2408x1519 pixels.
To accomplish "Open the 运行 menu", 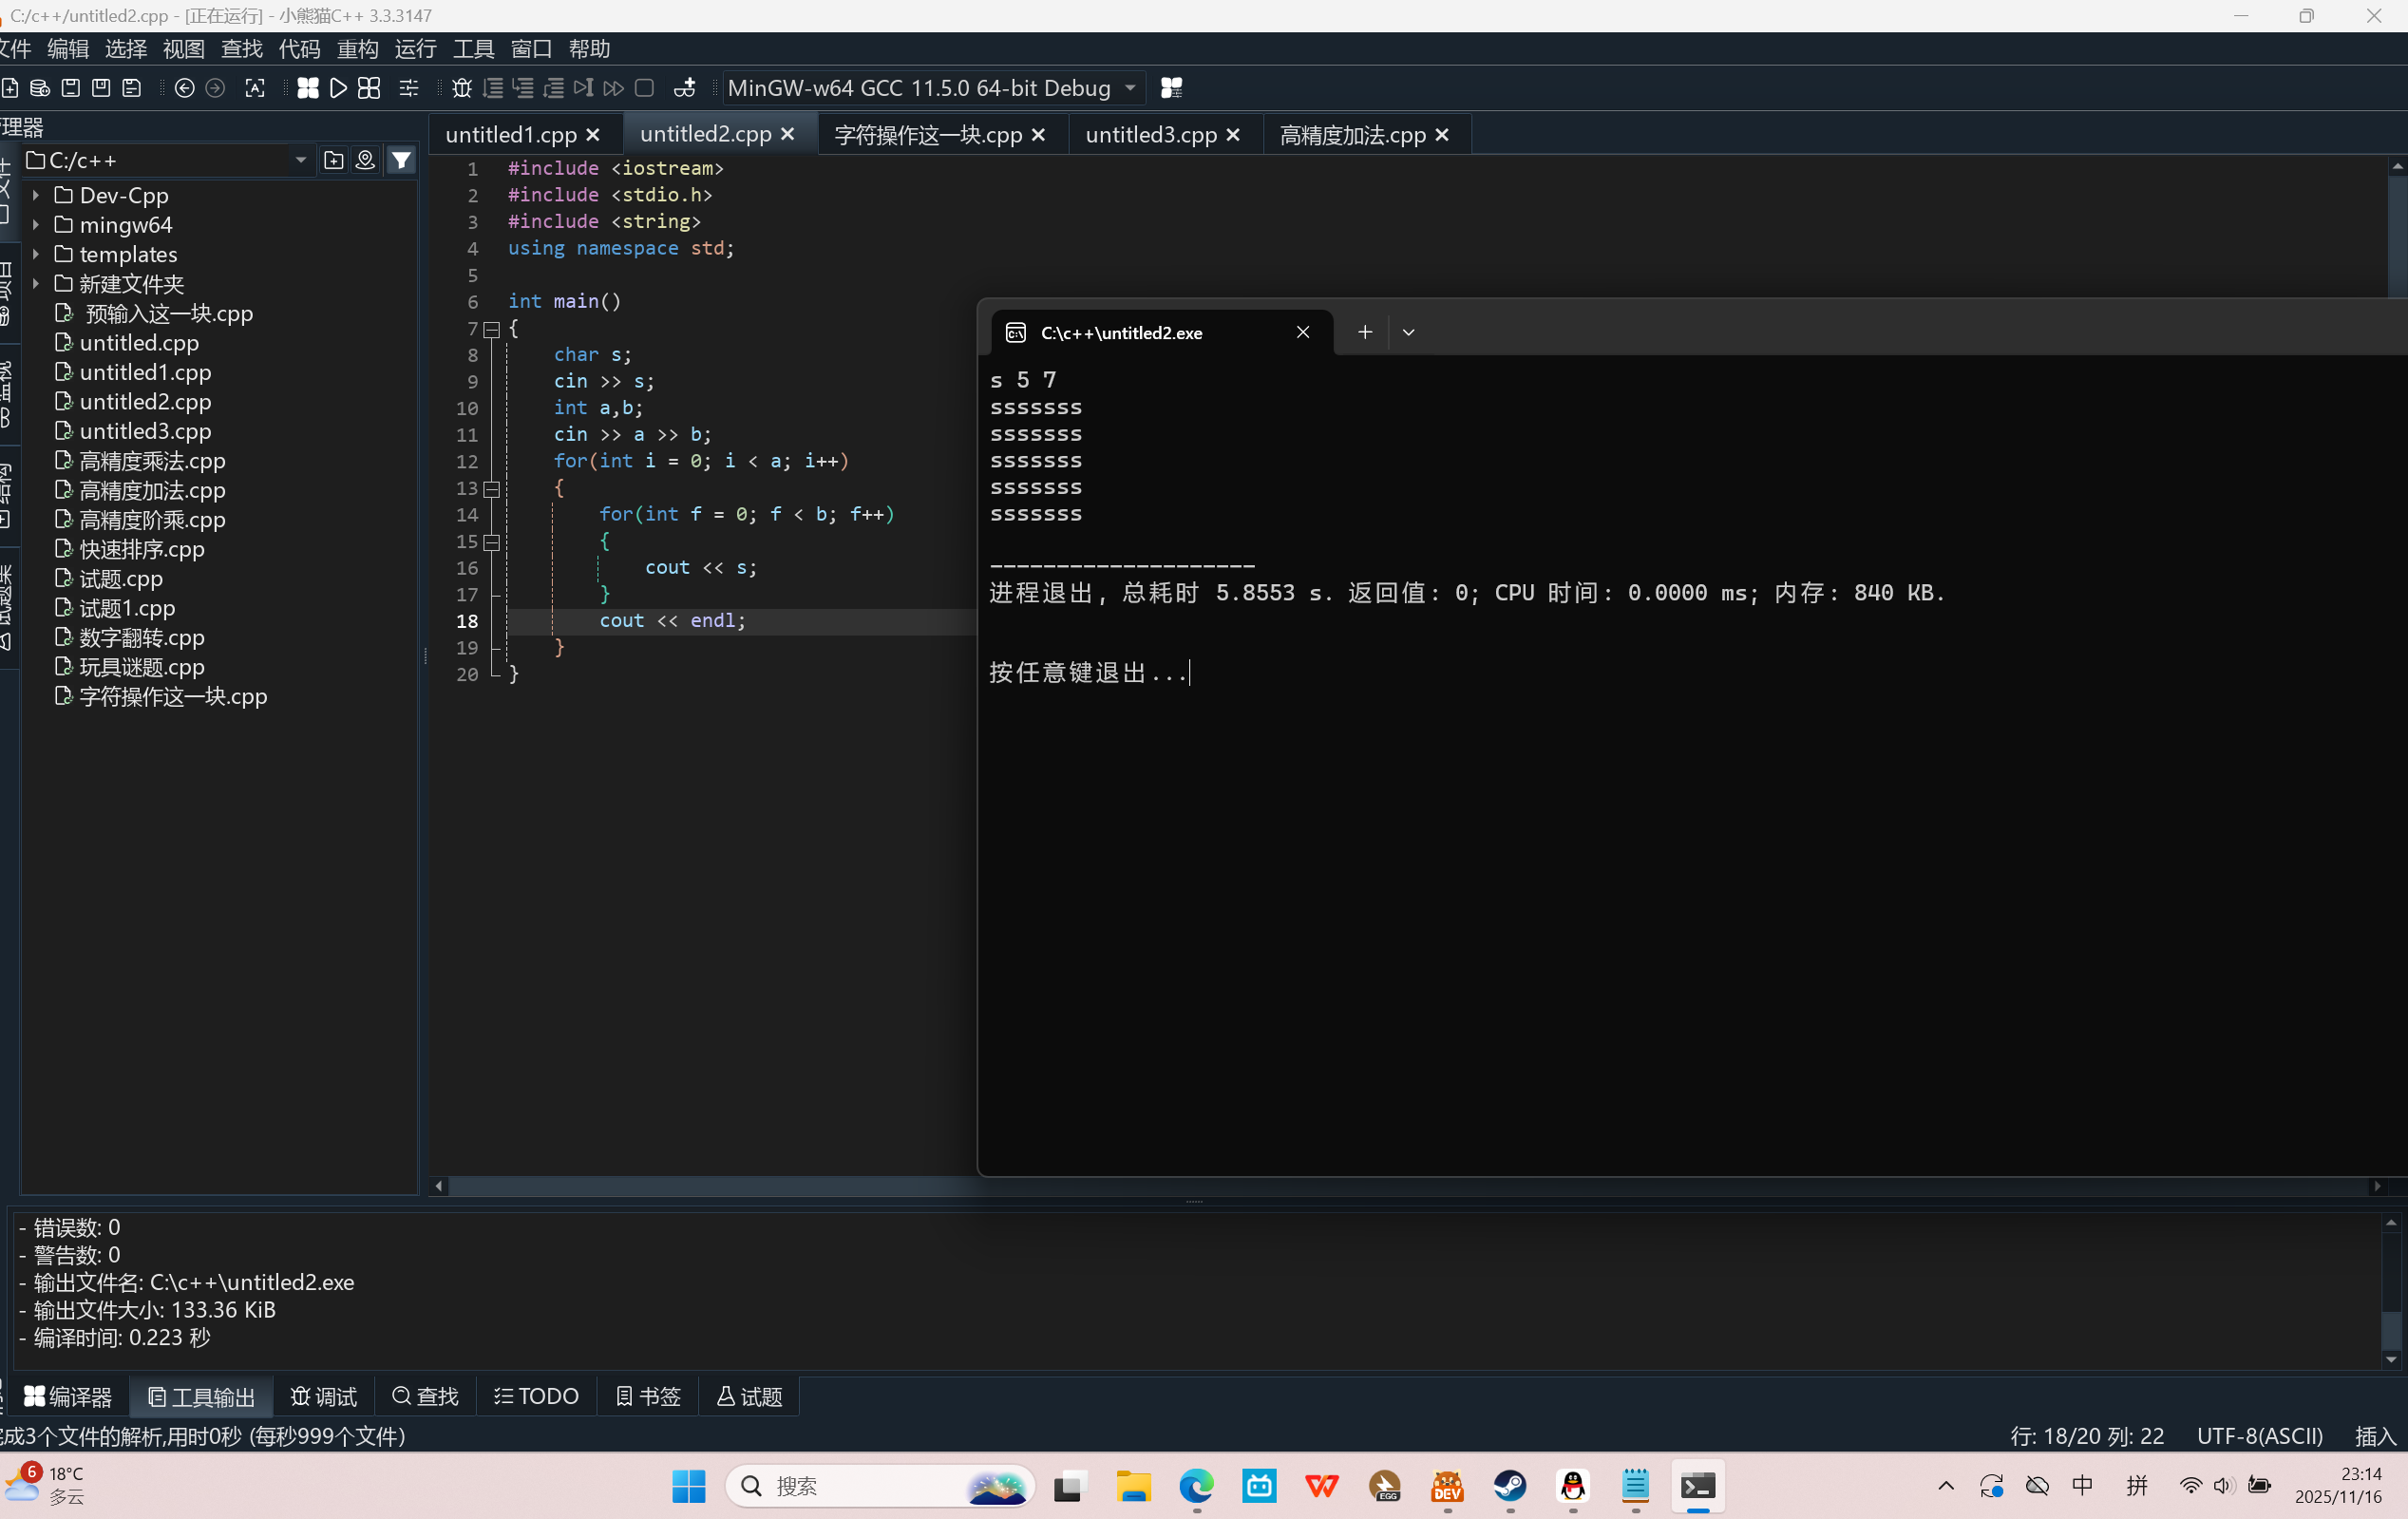I will coord(415,49).
